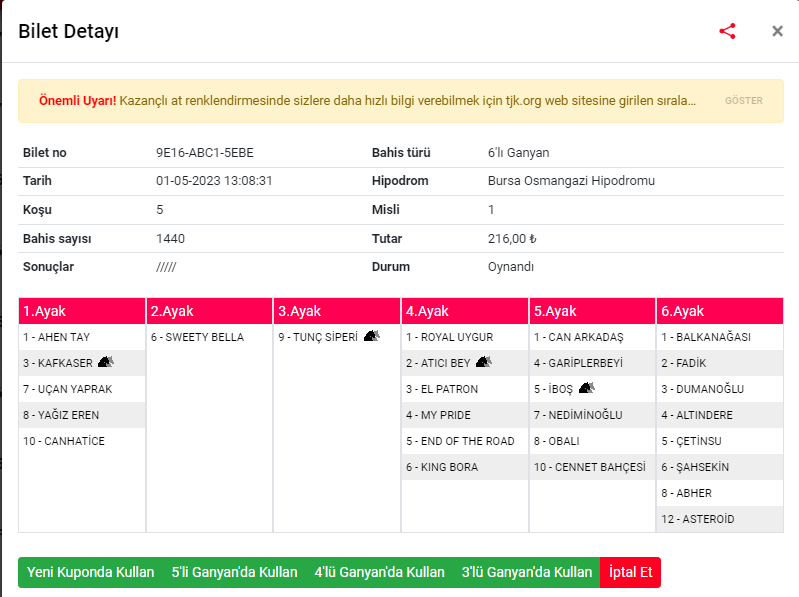Close the Bilet Detayı dialog

tap(777, 31)
